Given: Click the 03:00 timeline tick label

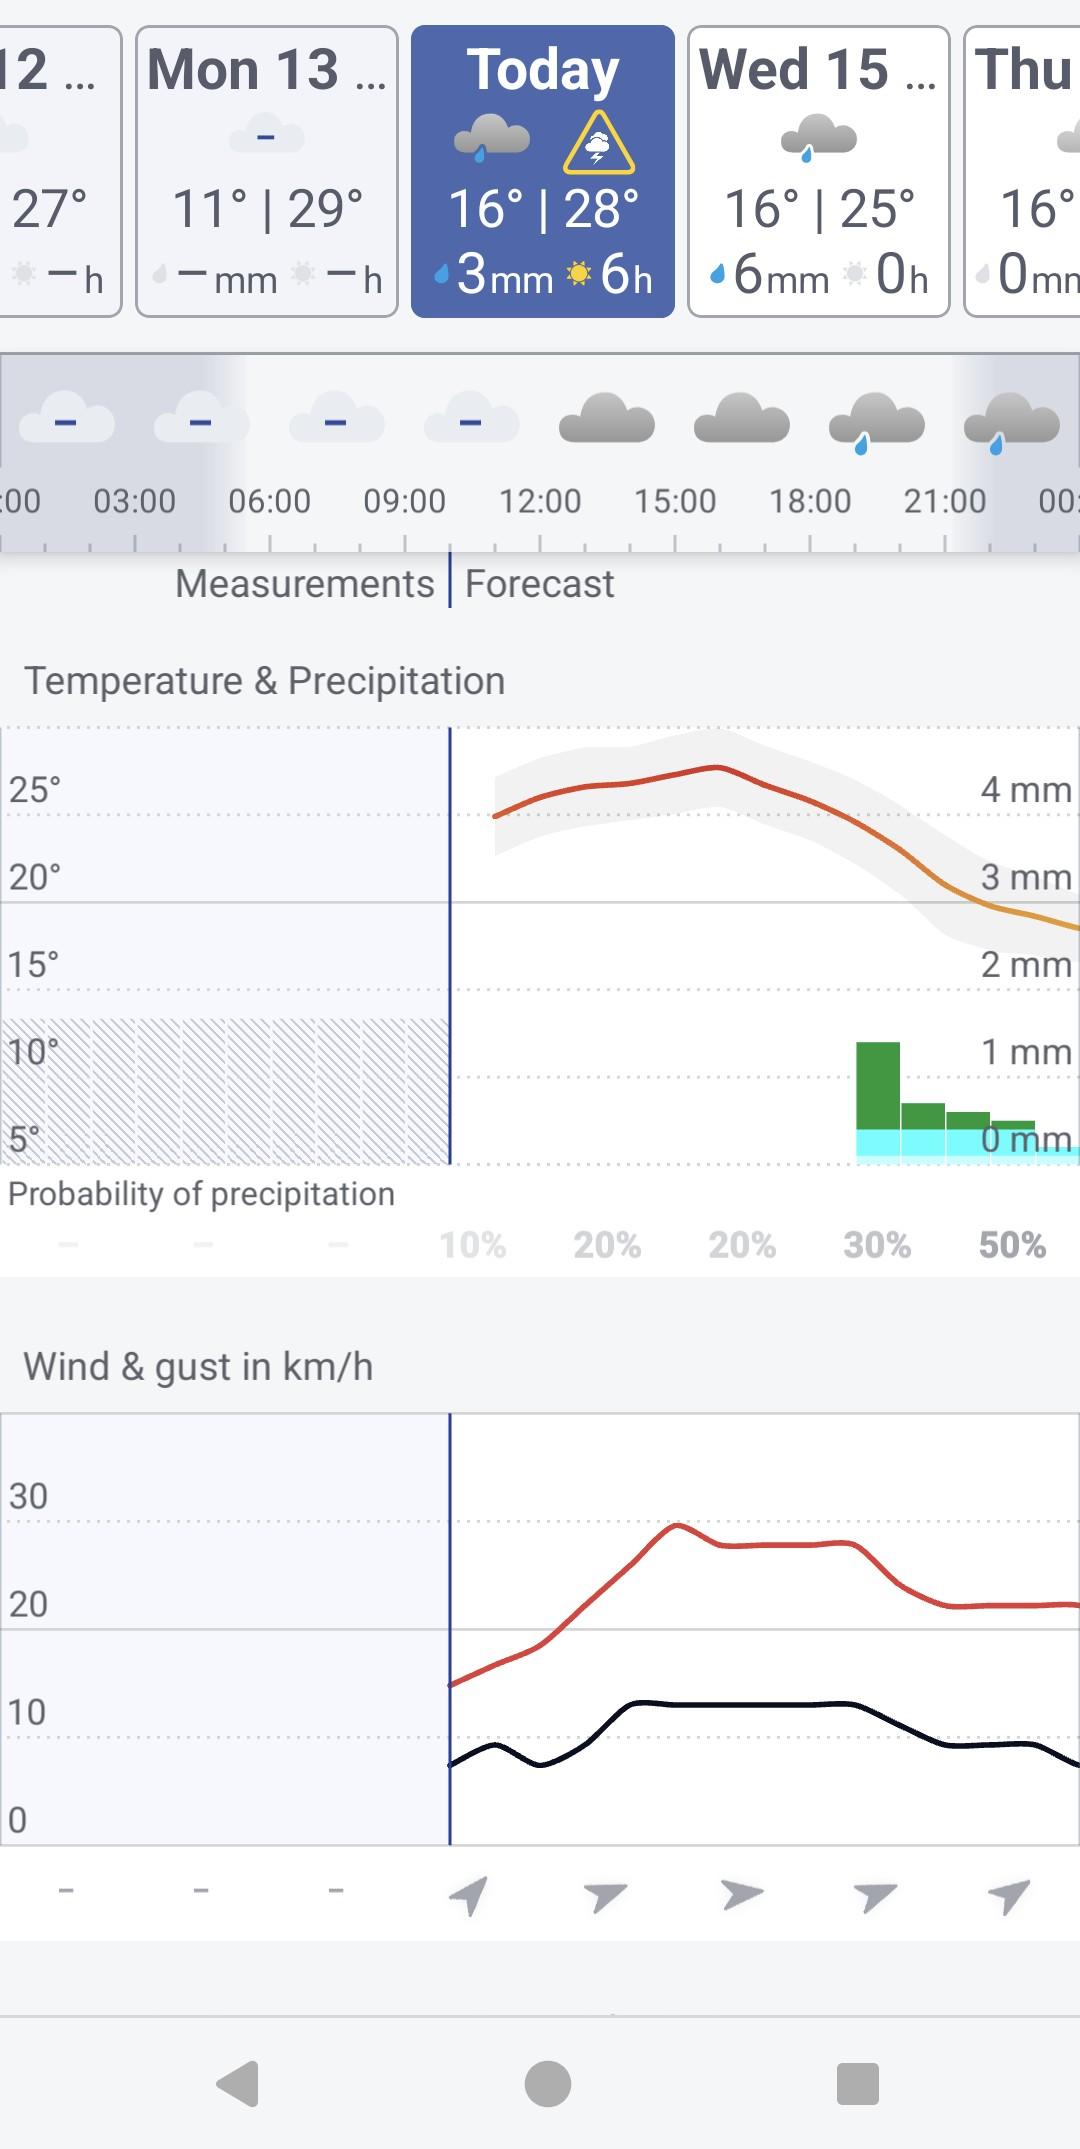Looking at the screenshot, I should point(135,501).
